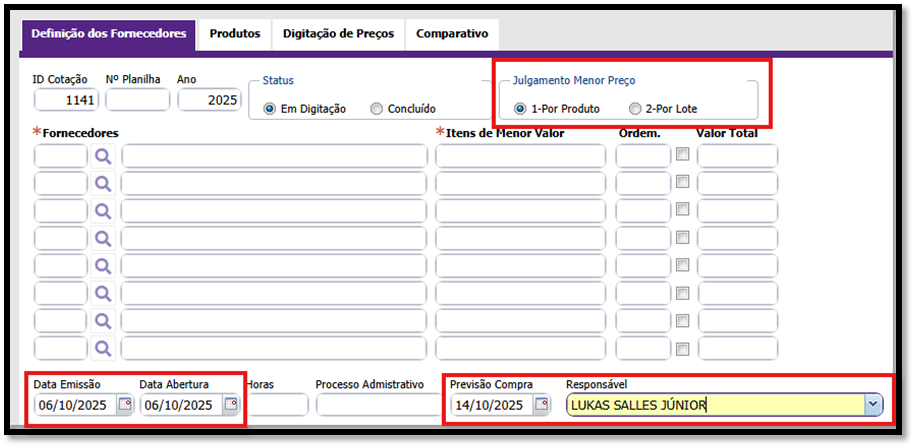This screenshot has width=915, height=448.
Task: Click the search magnifier in third Fornecedores row
Action: (x=103, y=211)
